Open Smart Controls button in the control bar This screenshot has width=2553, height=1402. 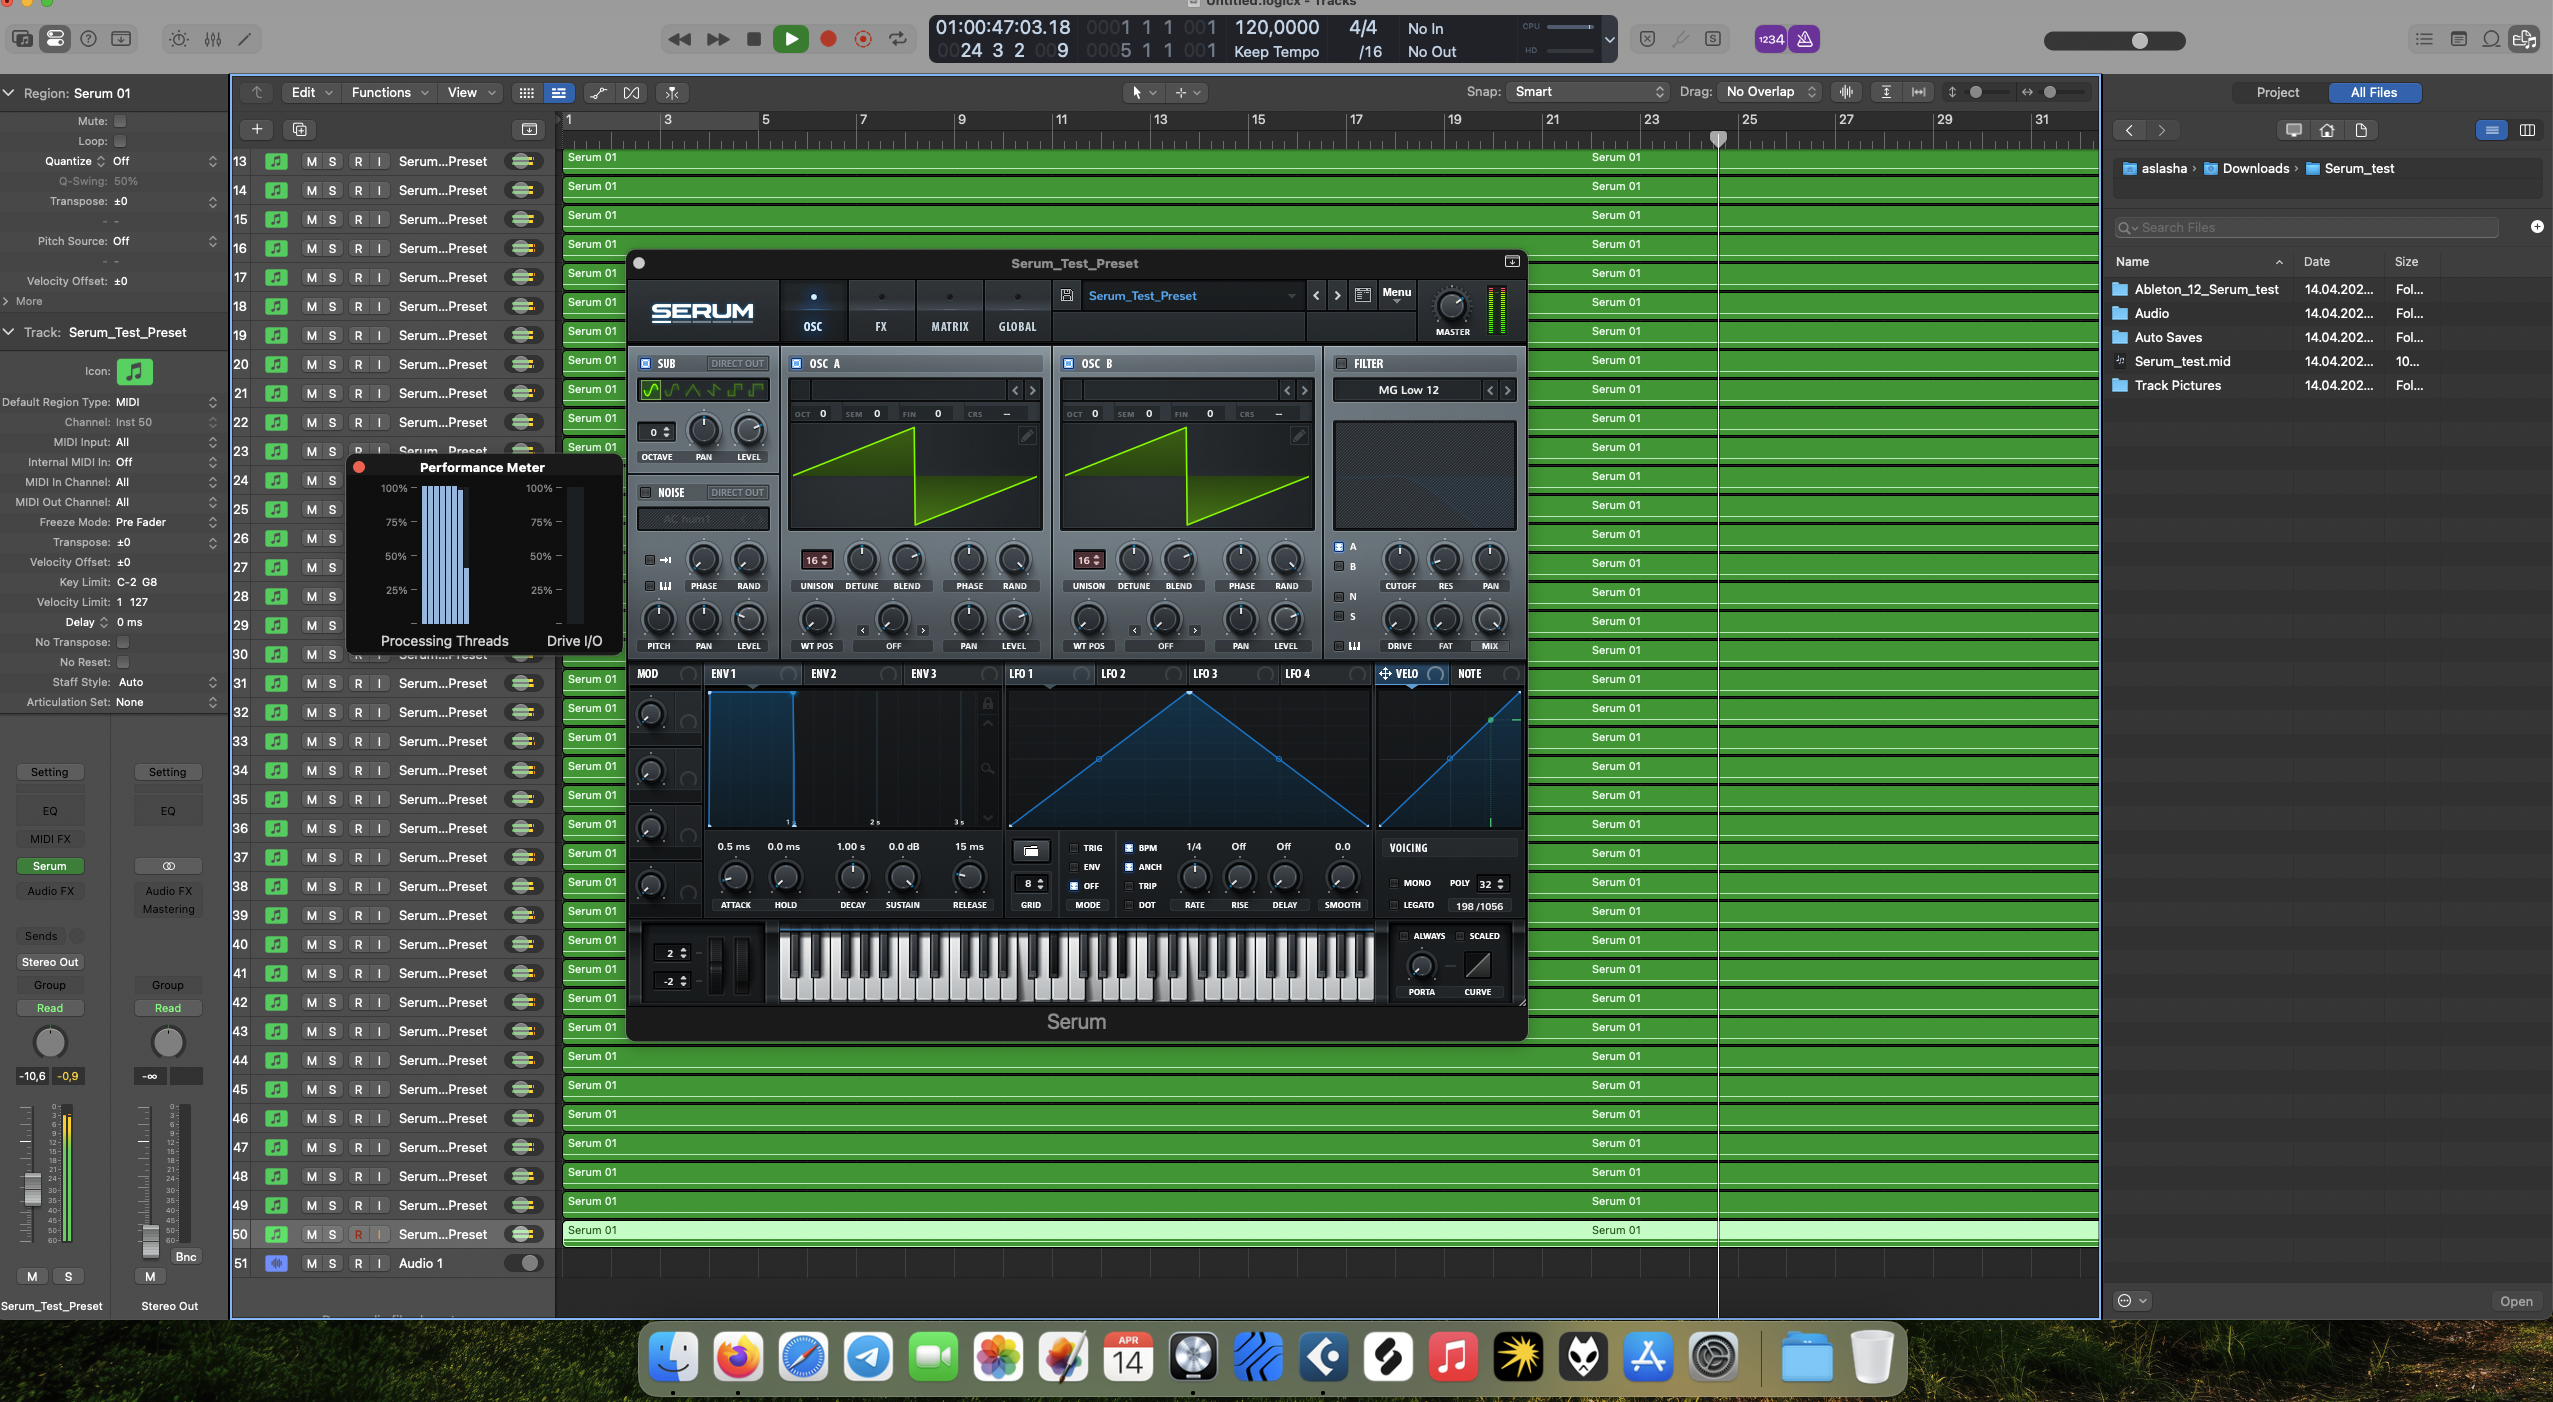[178, 39]
